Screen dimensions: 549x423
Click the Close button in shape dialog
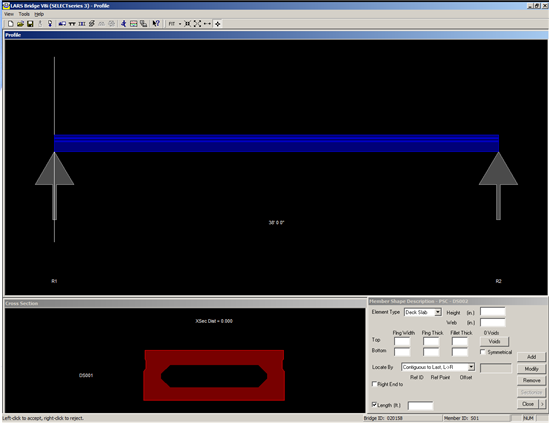[528, 404]
